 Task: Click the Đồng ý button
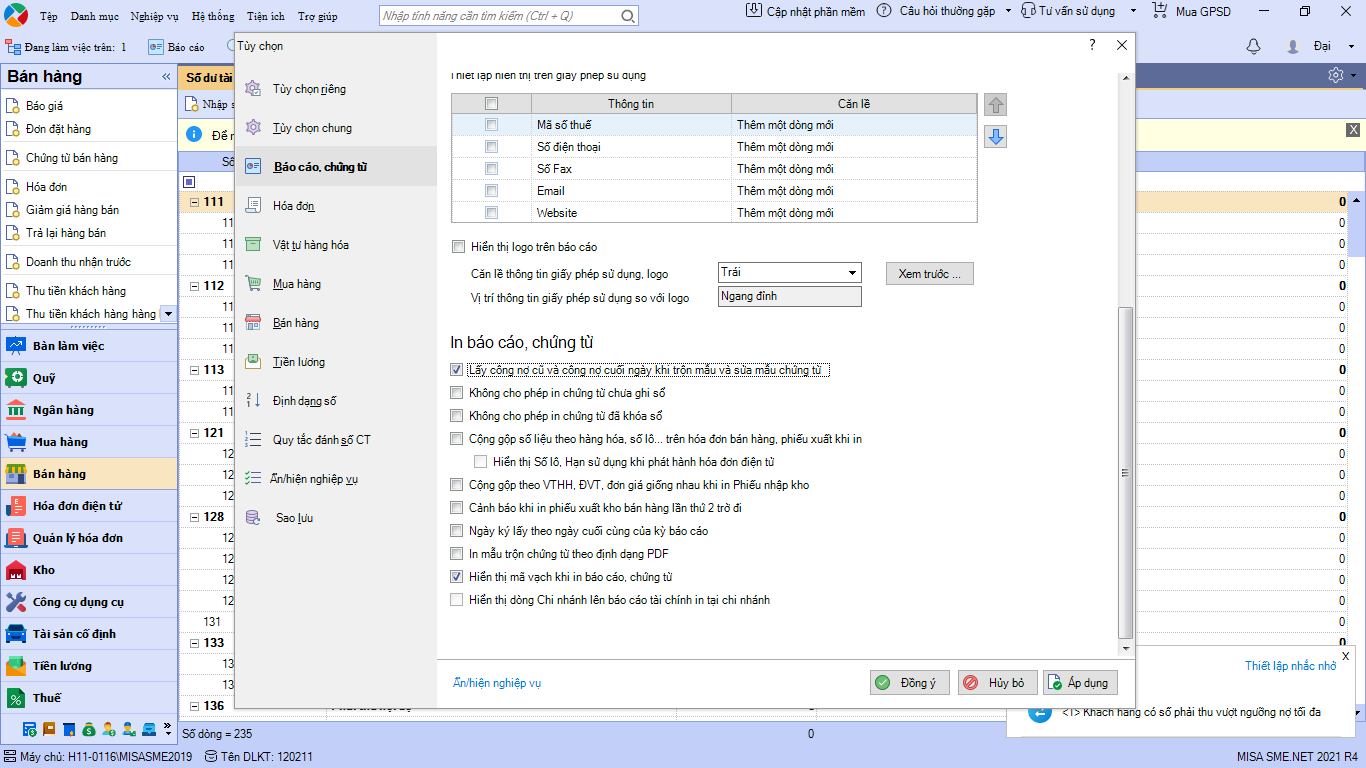tap(909, 683)
